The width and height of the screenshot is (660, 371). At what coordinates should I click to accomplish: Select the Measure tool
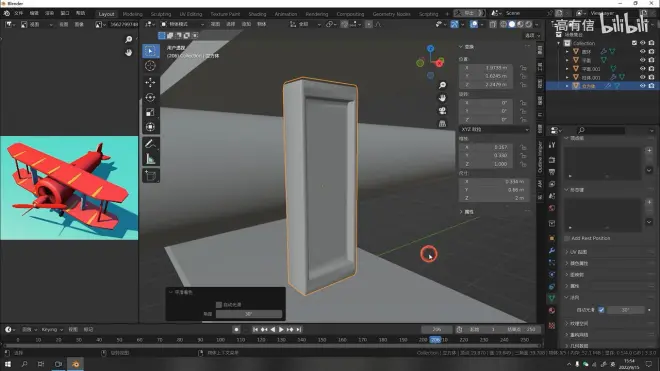click(150, 159)
